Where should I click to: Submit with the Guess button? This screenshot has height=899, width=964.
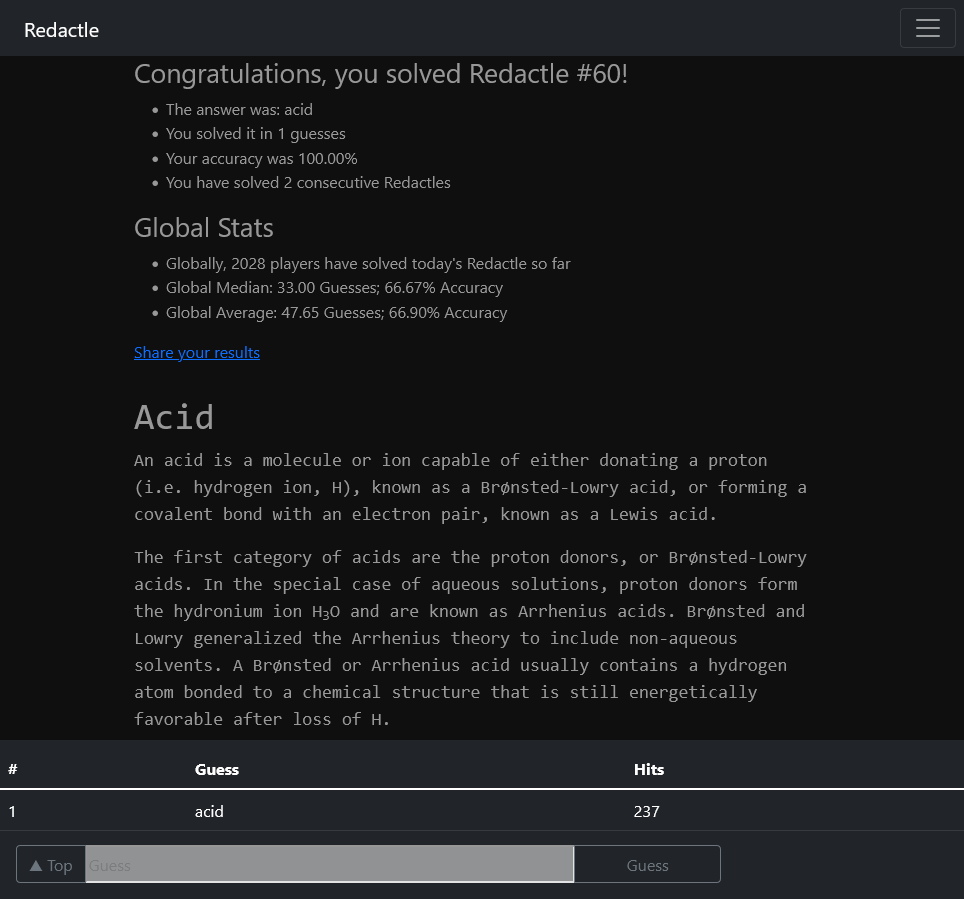(647, 865)
